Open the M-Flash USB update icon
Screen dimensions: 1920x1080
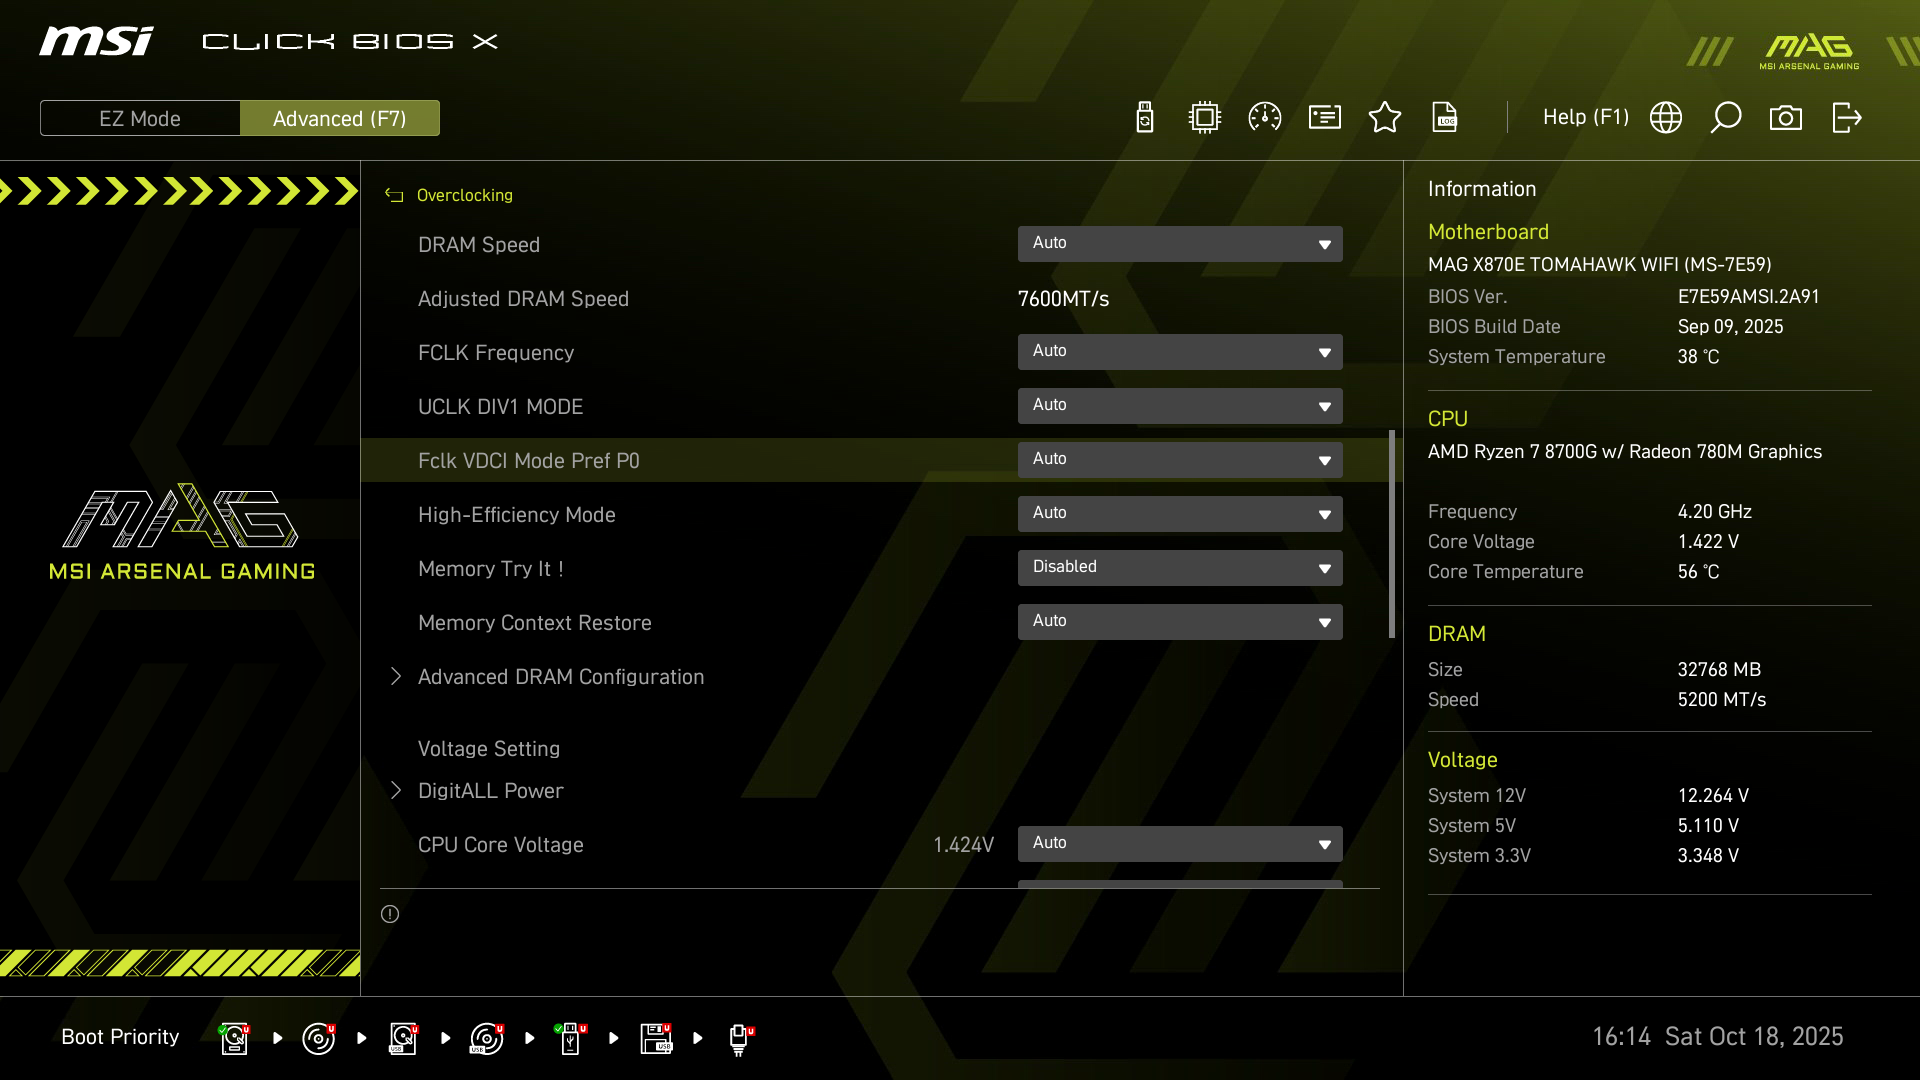pos(1145,118)
